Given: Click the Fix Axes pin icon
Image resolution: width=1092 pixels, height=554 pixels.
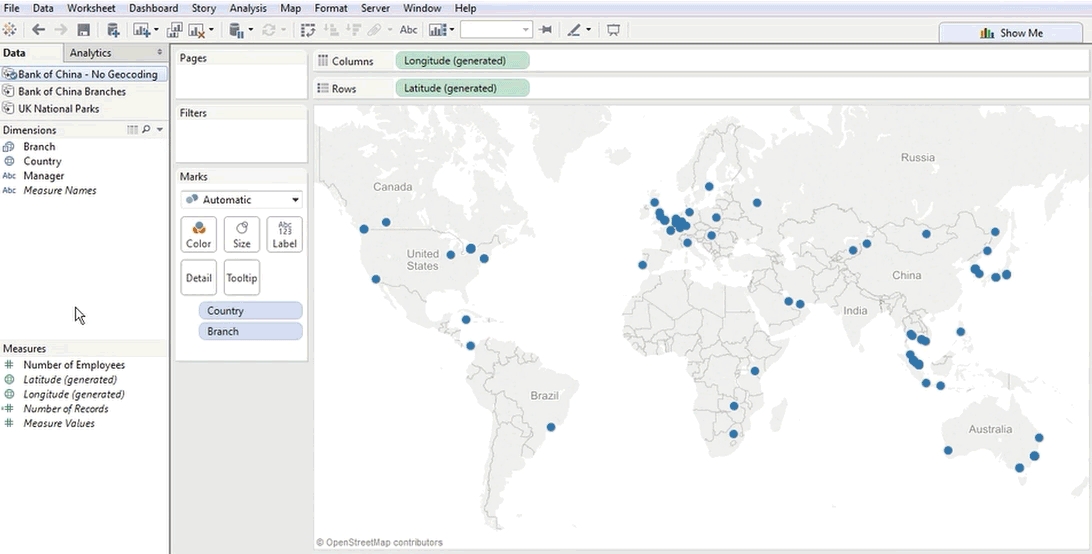Looking at the screenshot, I should tap(545, 30).
